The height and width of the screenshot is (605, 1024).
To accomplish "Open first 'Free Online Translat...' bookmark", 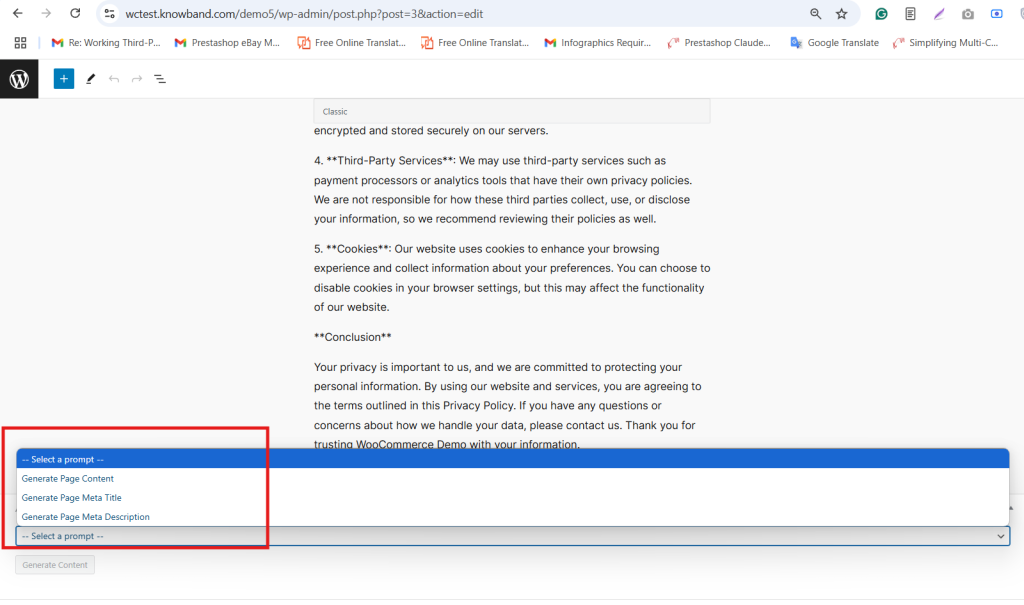I will 351,42.
